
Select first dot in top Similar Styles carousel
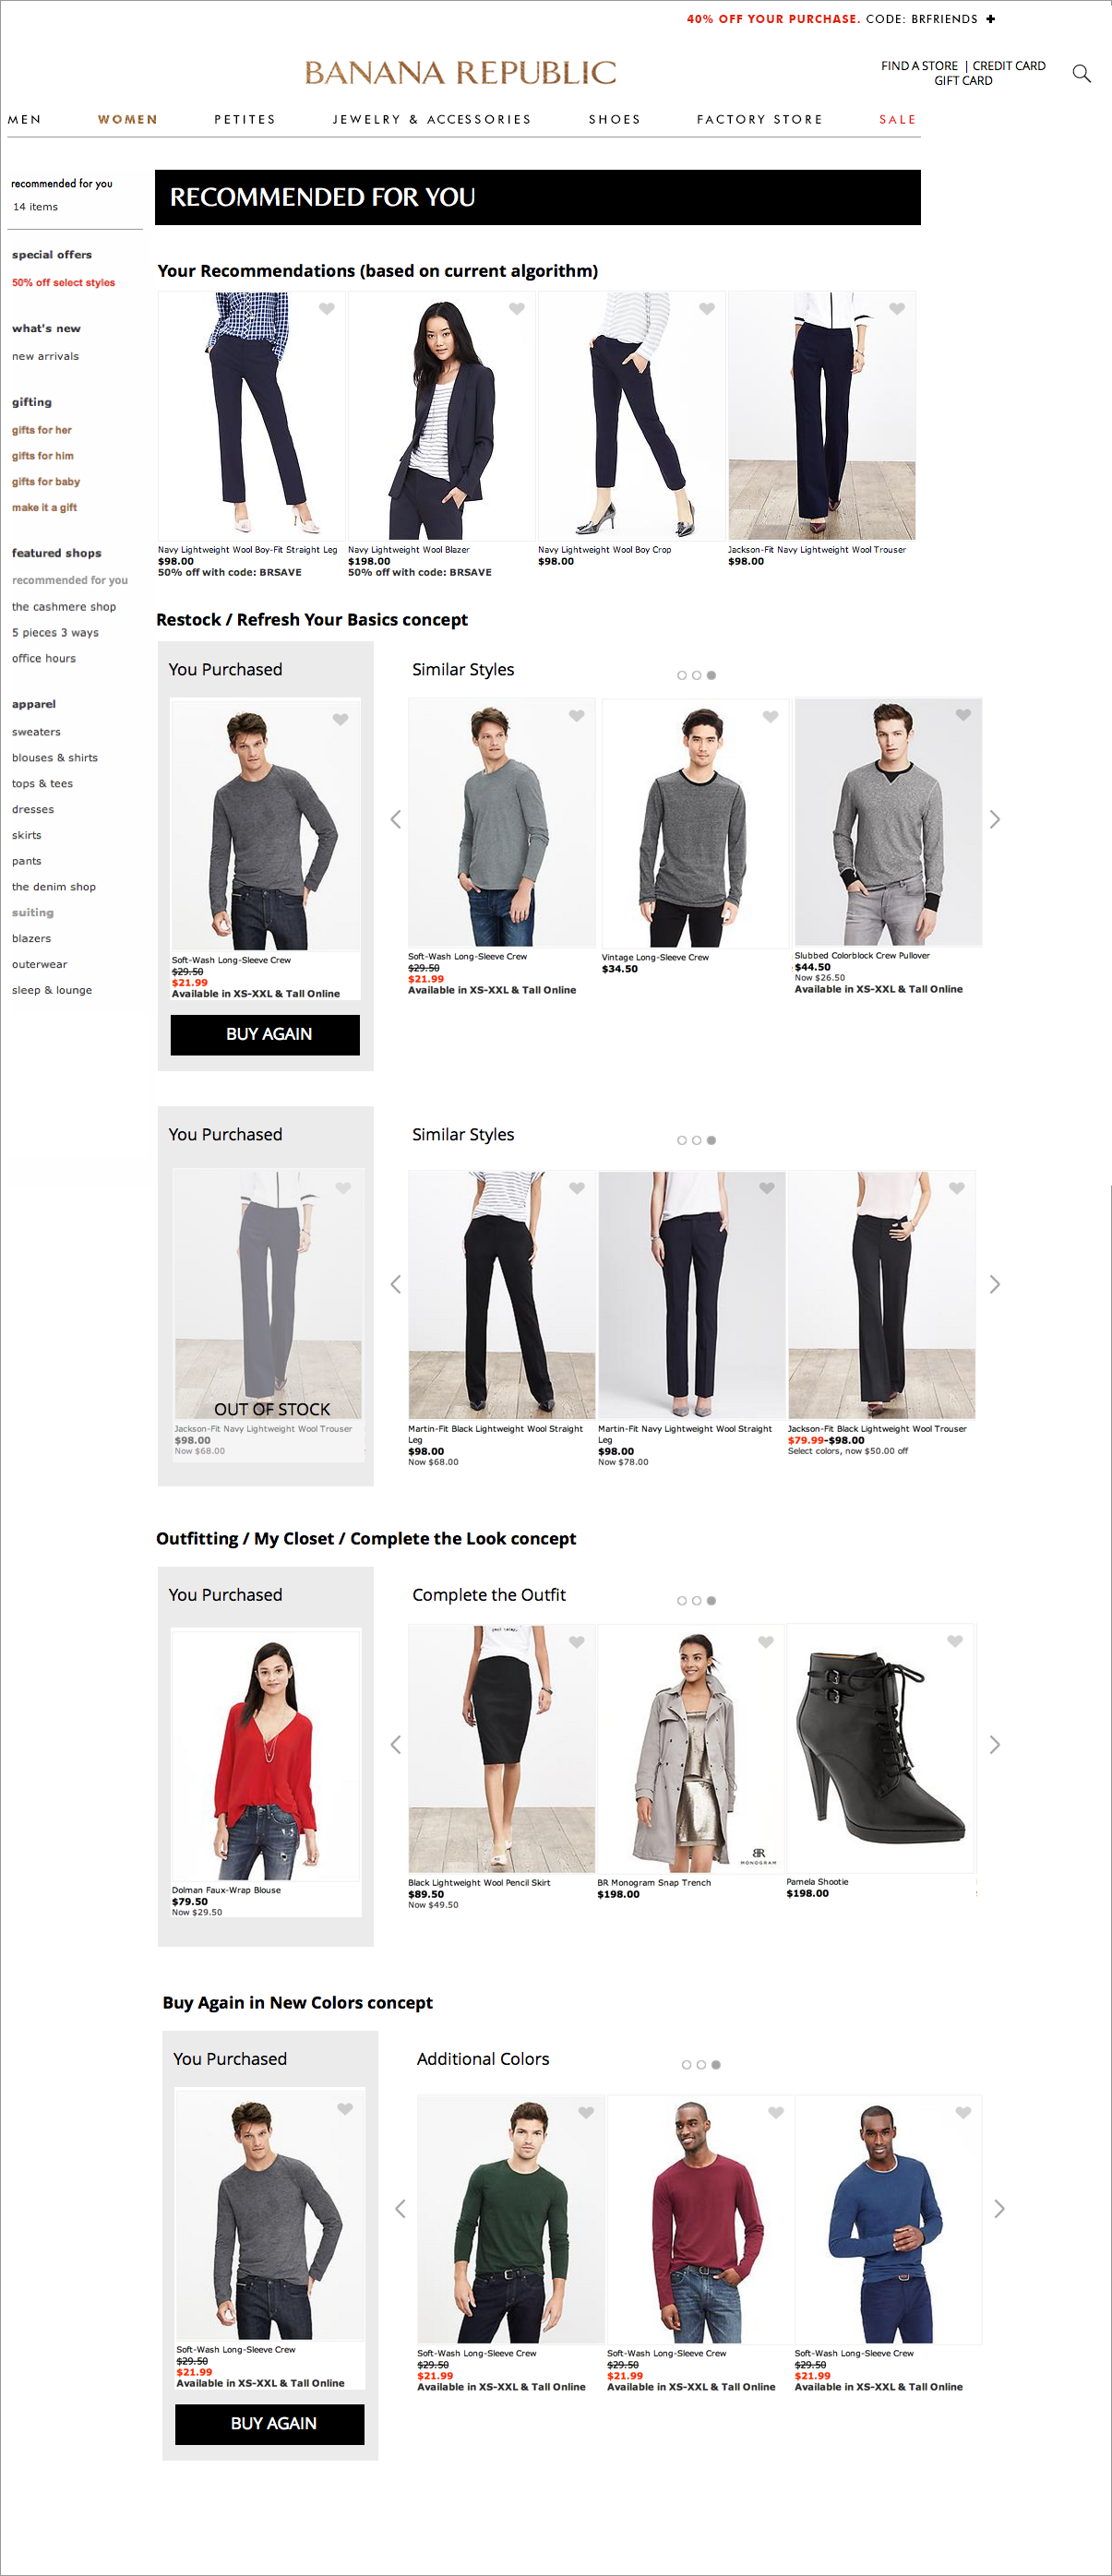(x=682, y=676)
